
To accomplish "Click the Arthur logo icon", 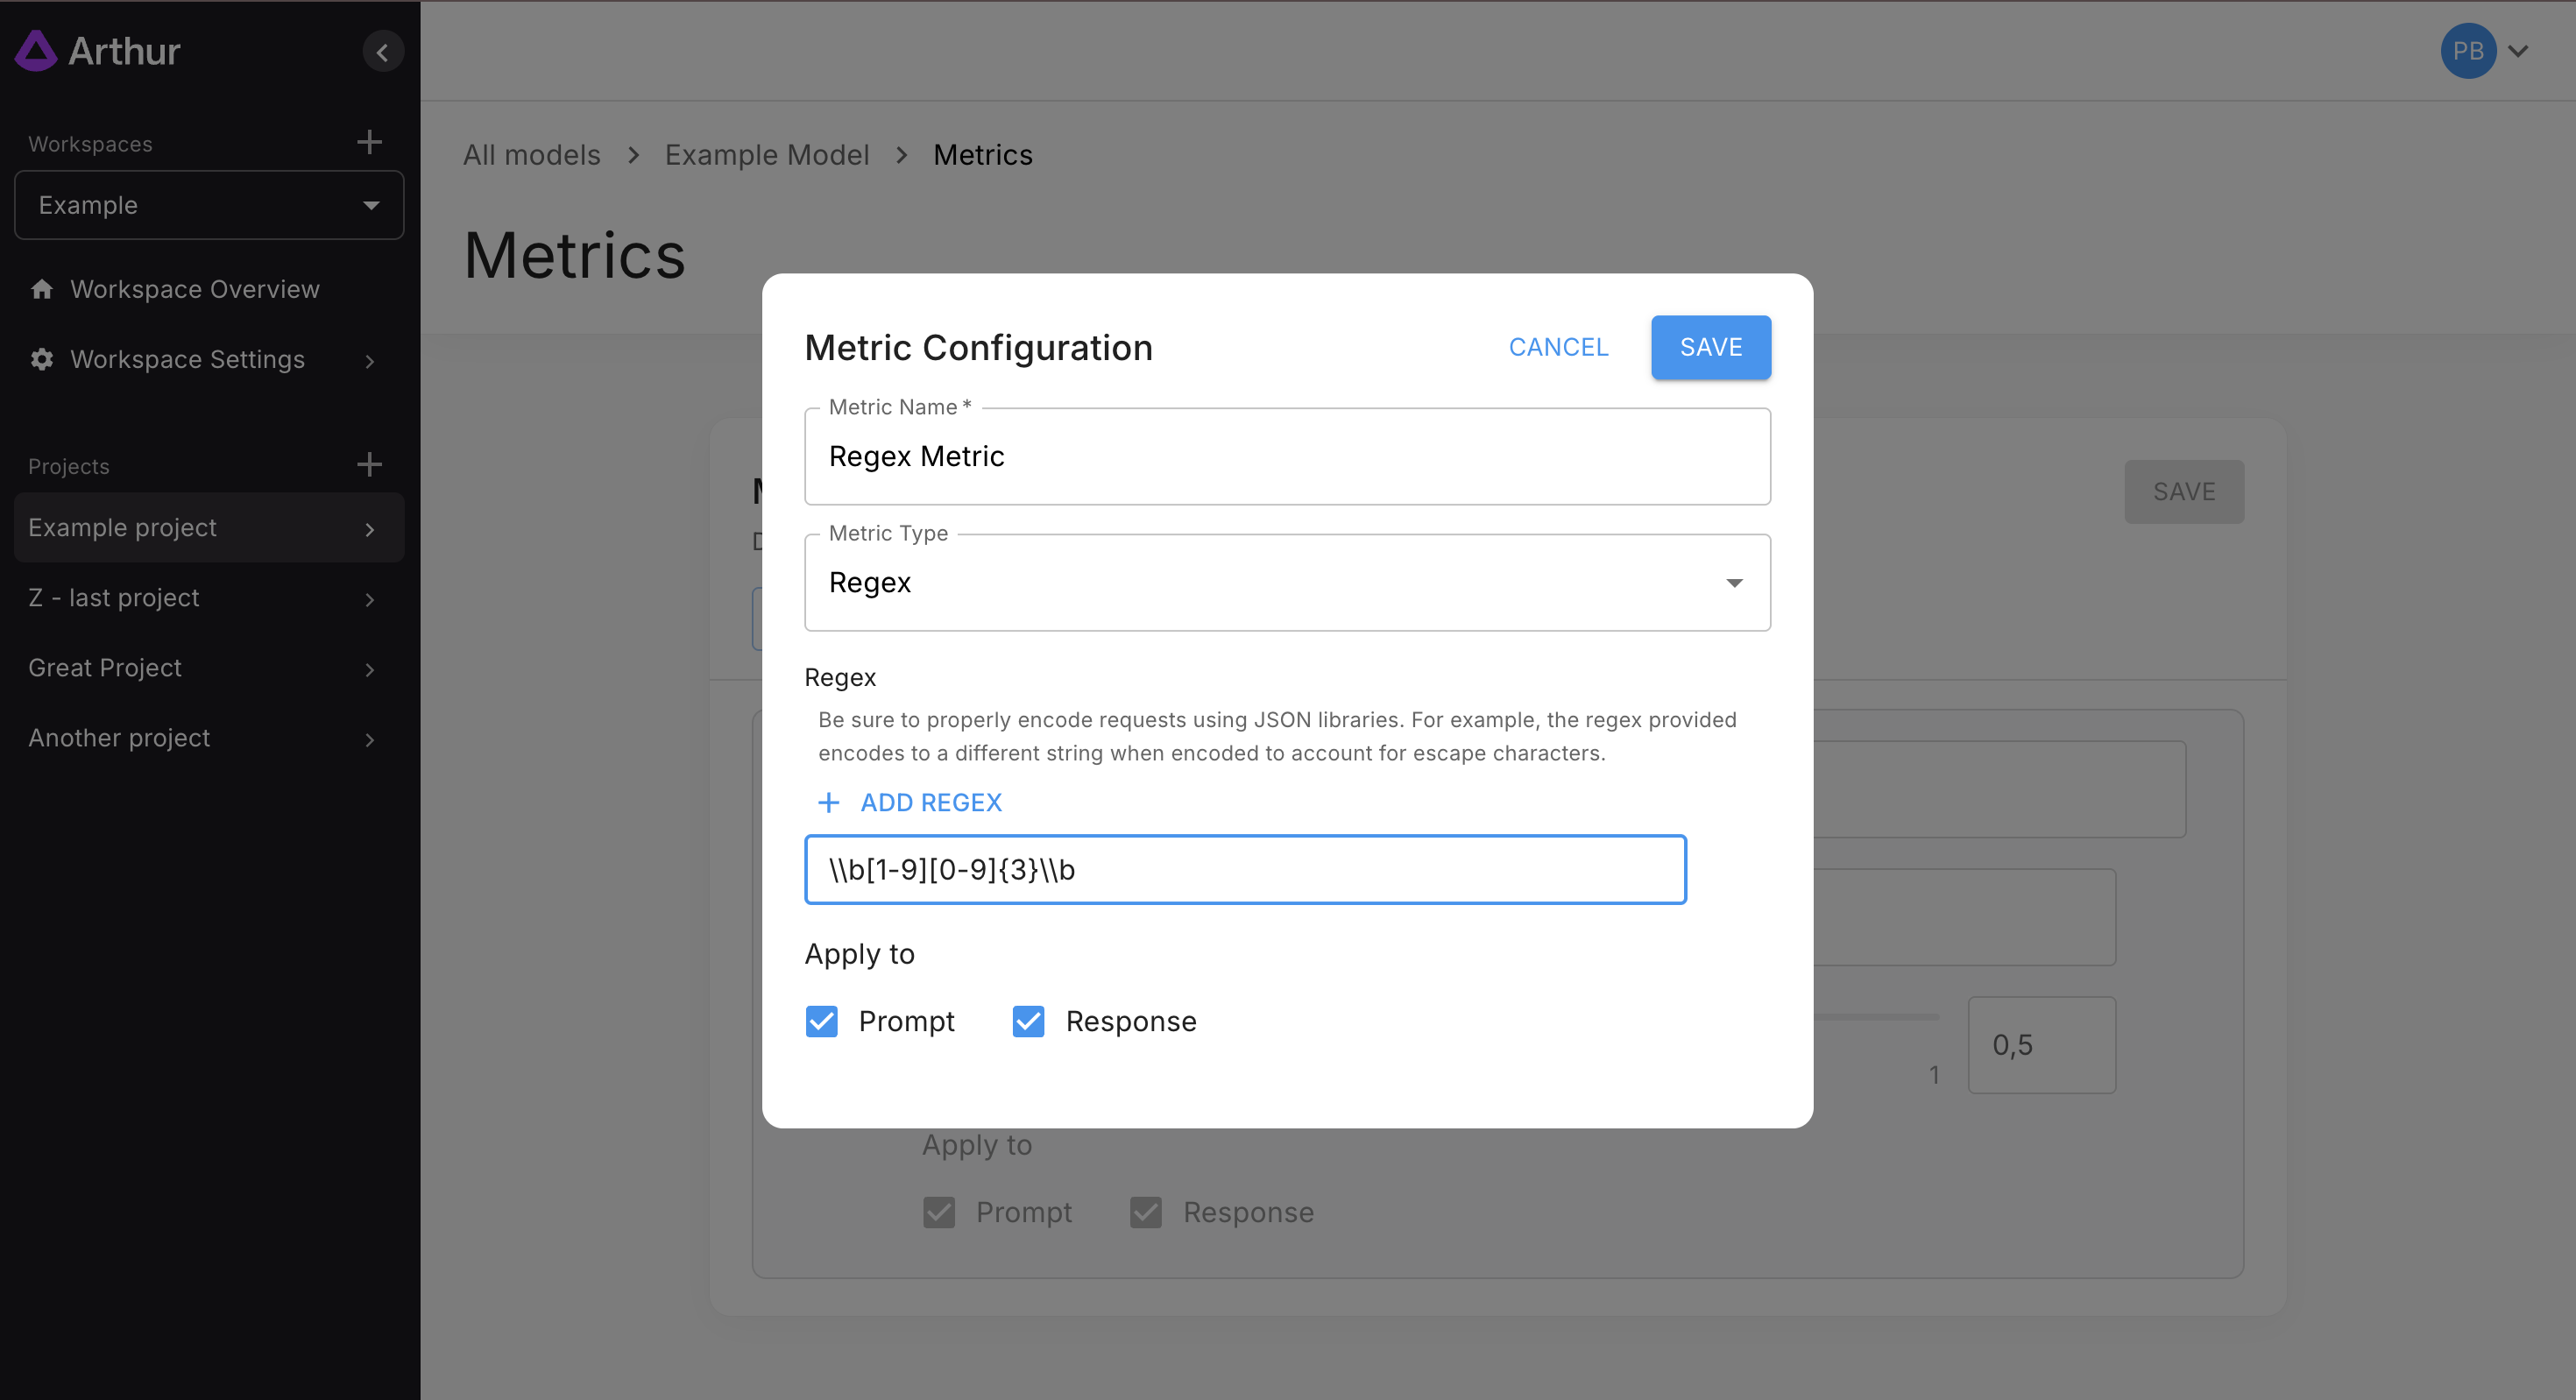I will [x=36, y=51].
